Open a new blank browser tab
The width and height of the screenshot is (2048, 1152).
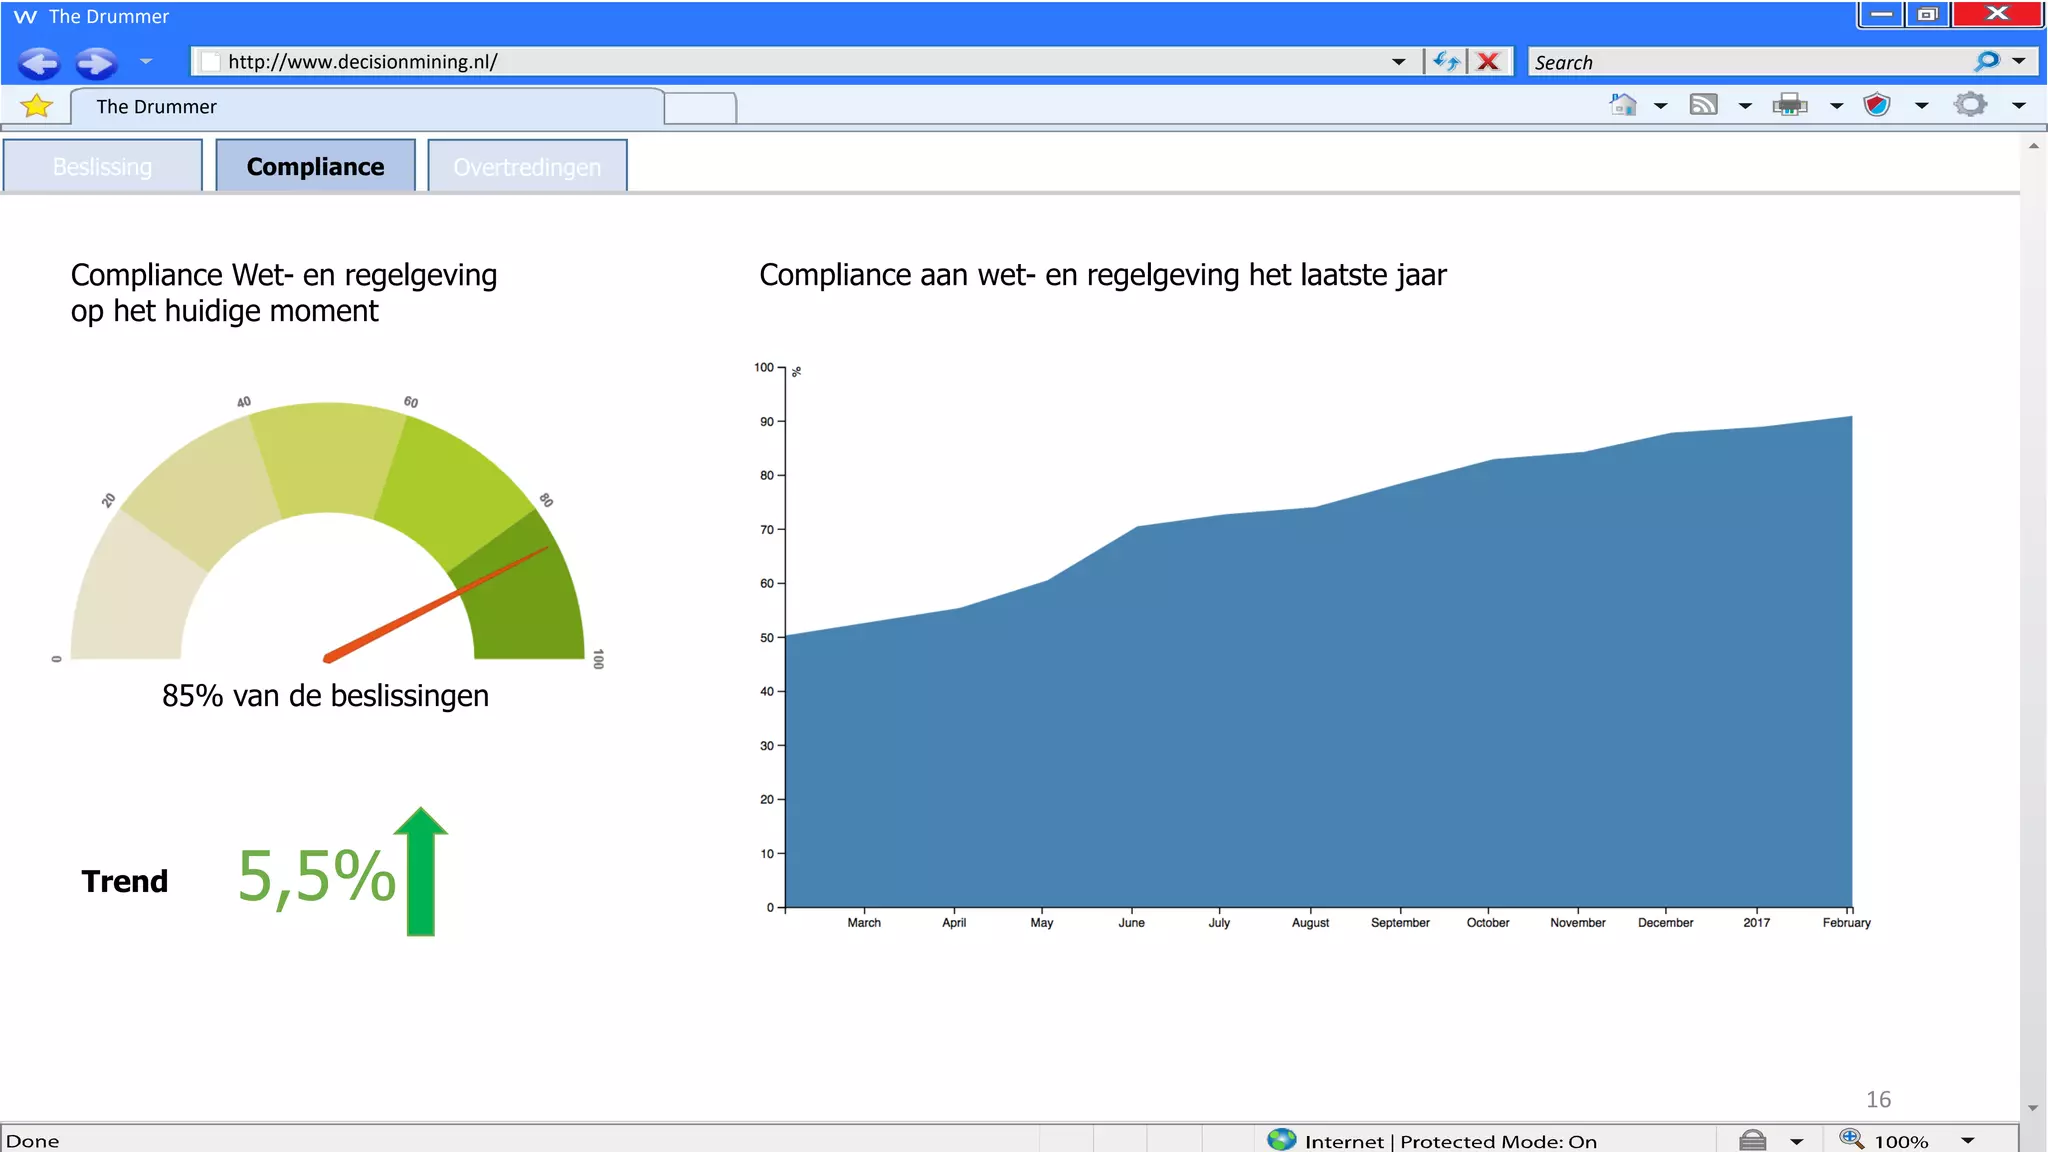pyautogui.click(x=700, y=108)
